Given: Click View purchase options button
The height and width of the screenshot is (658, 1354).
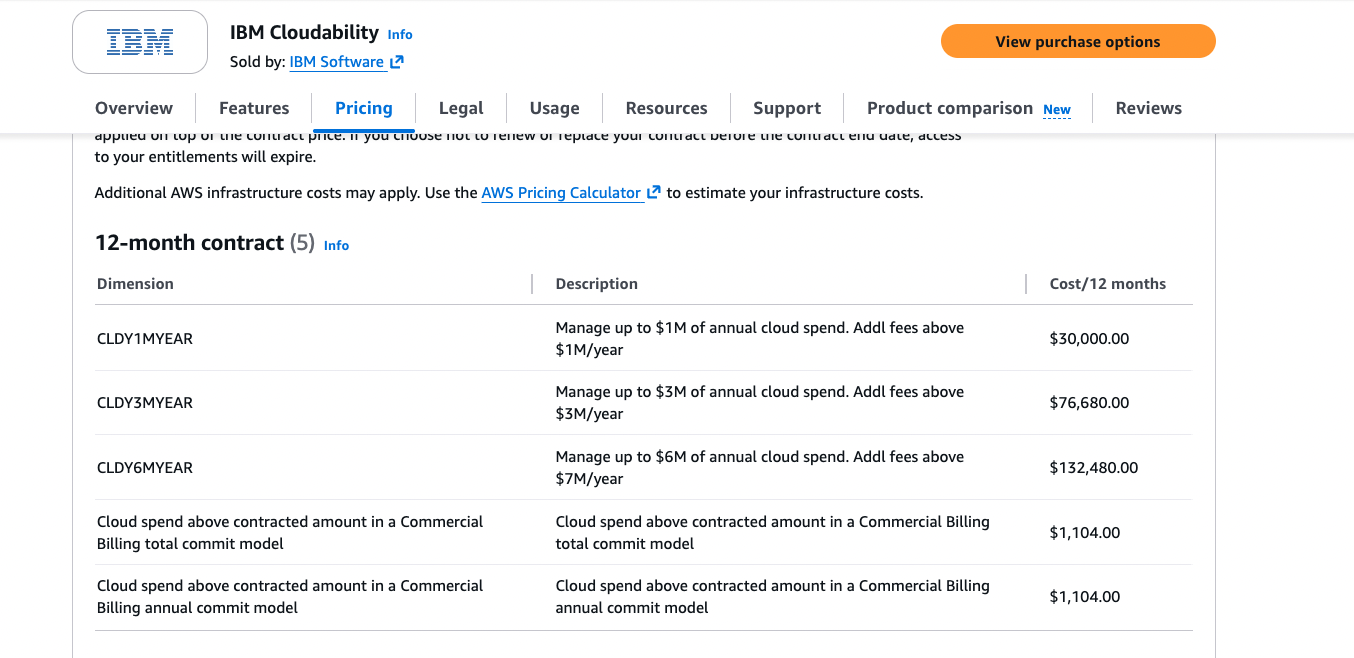Looking at the screenshot, I should coord(1078,41).
